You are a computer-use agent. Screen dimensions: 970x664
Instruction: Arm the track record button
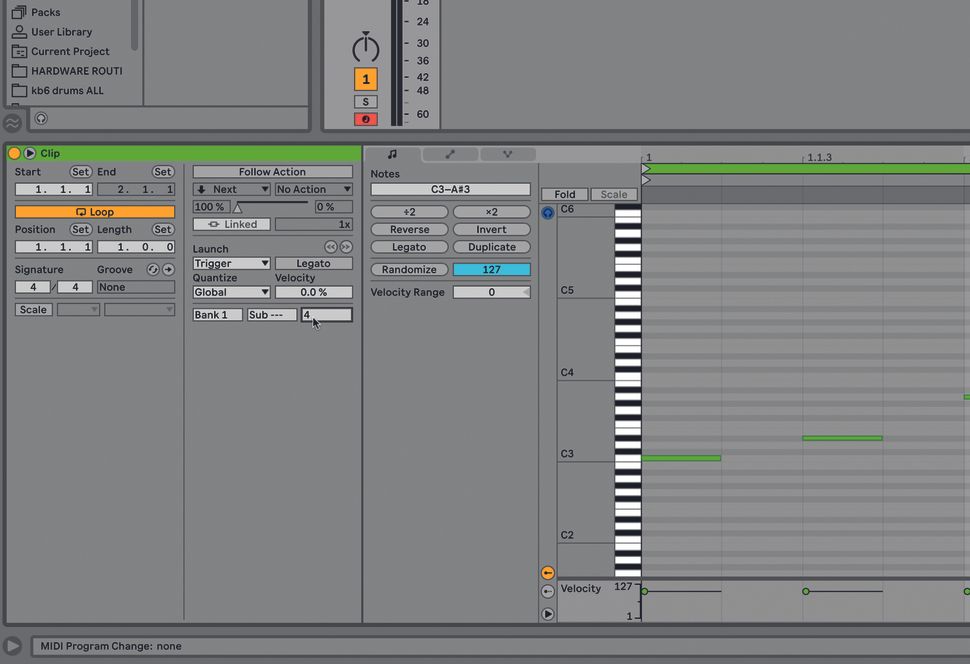pos(365,119)
